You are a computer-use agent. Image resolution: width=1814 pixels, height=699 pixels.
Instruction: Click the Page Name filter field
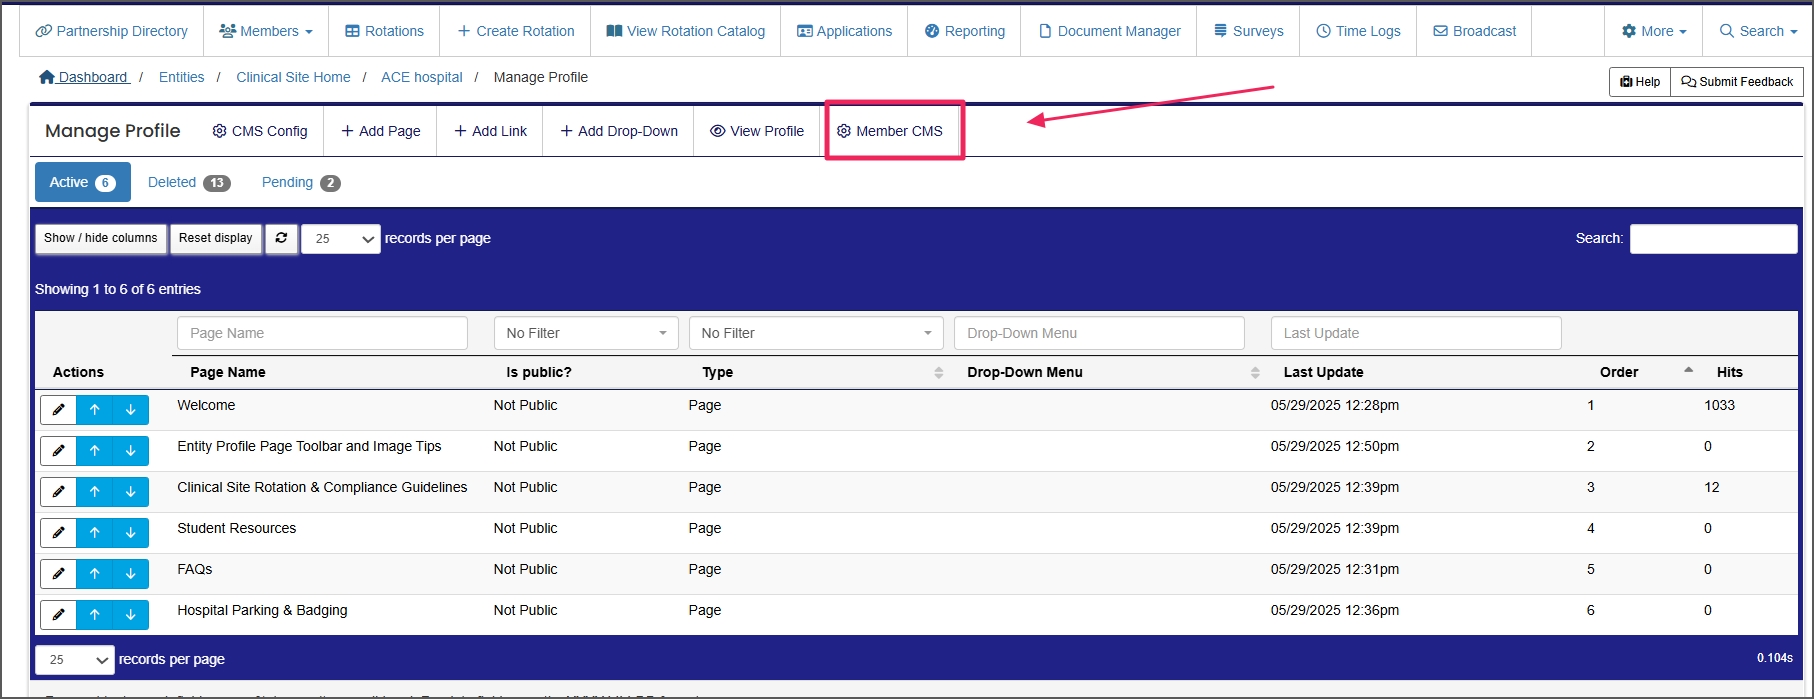pyautogui.click(x=322, y=333)
